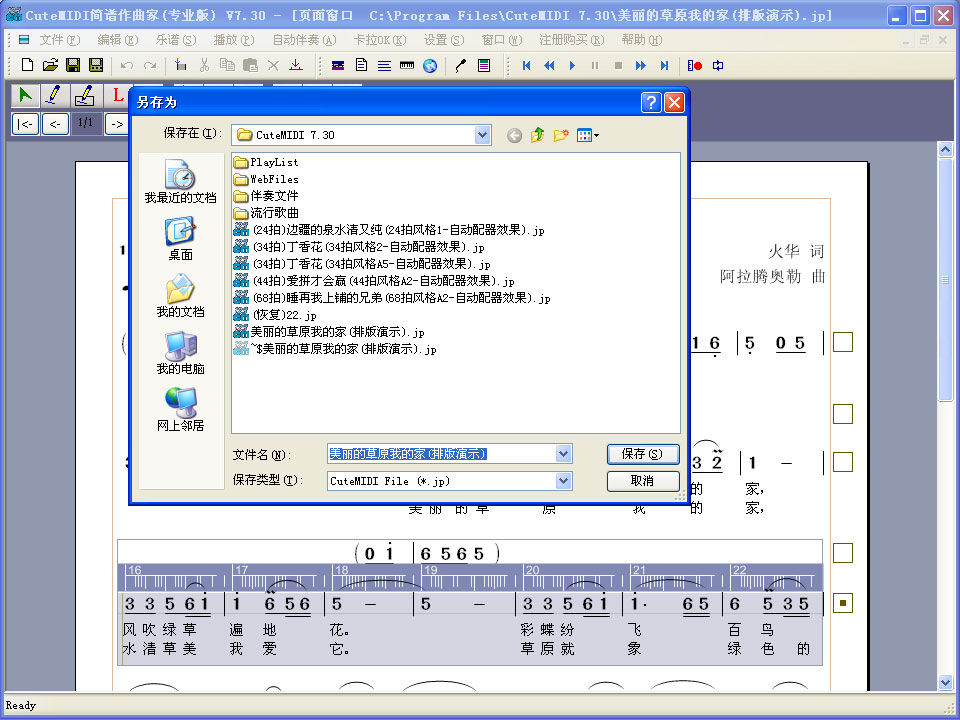The width and height of the screenshot is (960, 720).
Task: Open 桌面 desktop shortcut in places bar
Action: [x=180, y=239]
